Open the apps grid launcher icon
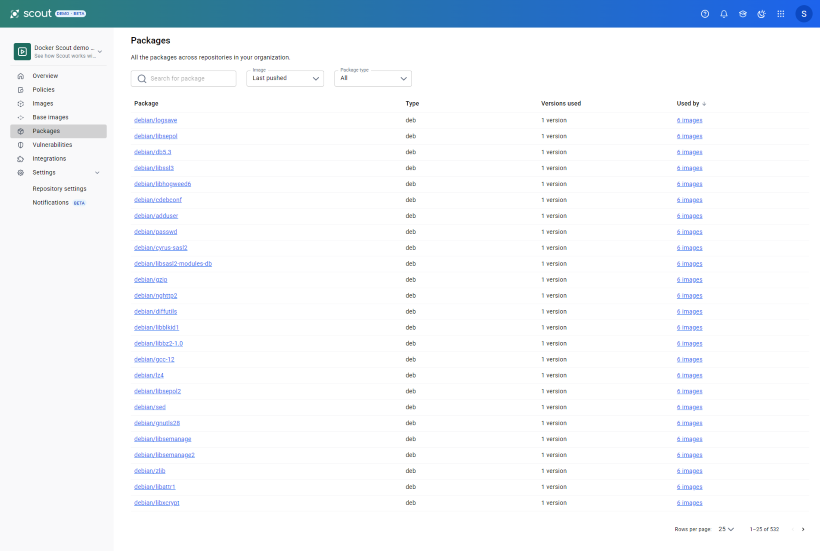Viewport: 820px width, 551px height. click(x=781, y=14)
